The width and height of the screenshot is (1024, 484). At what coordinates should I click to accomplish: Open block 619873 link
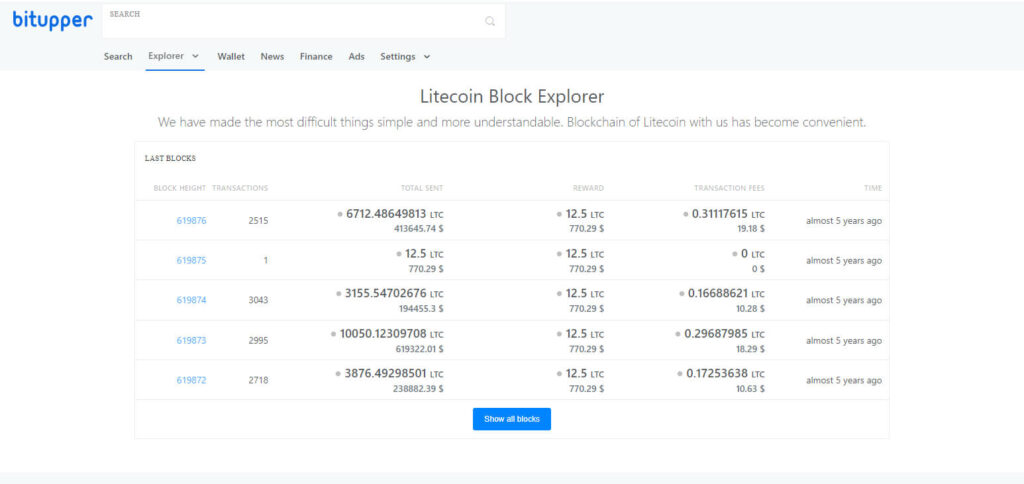click(x=191, y=340)
